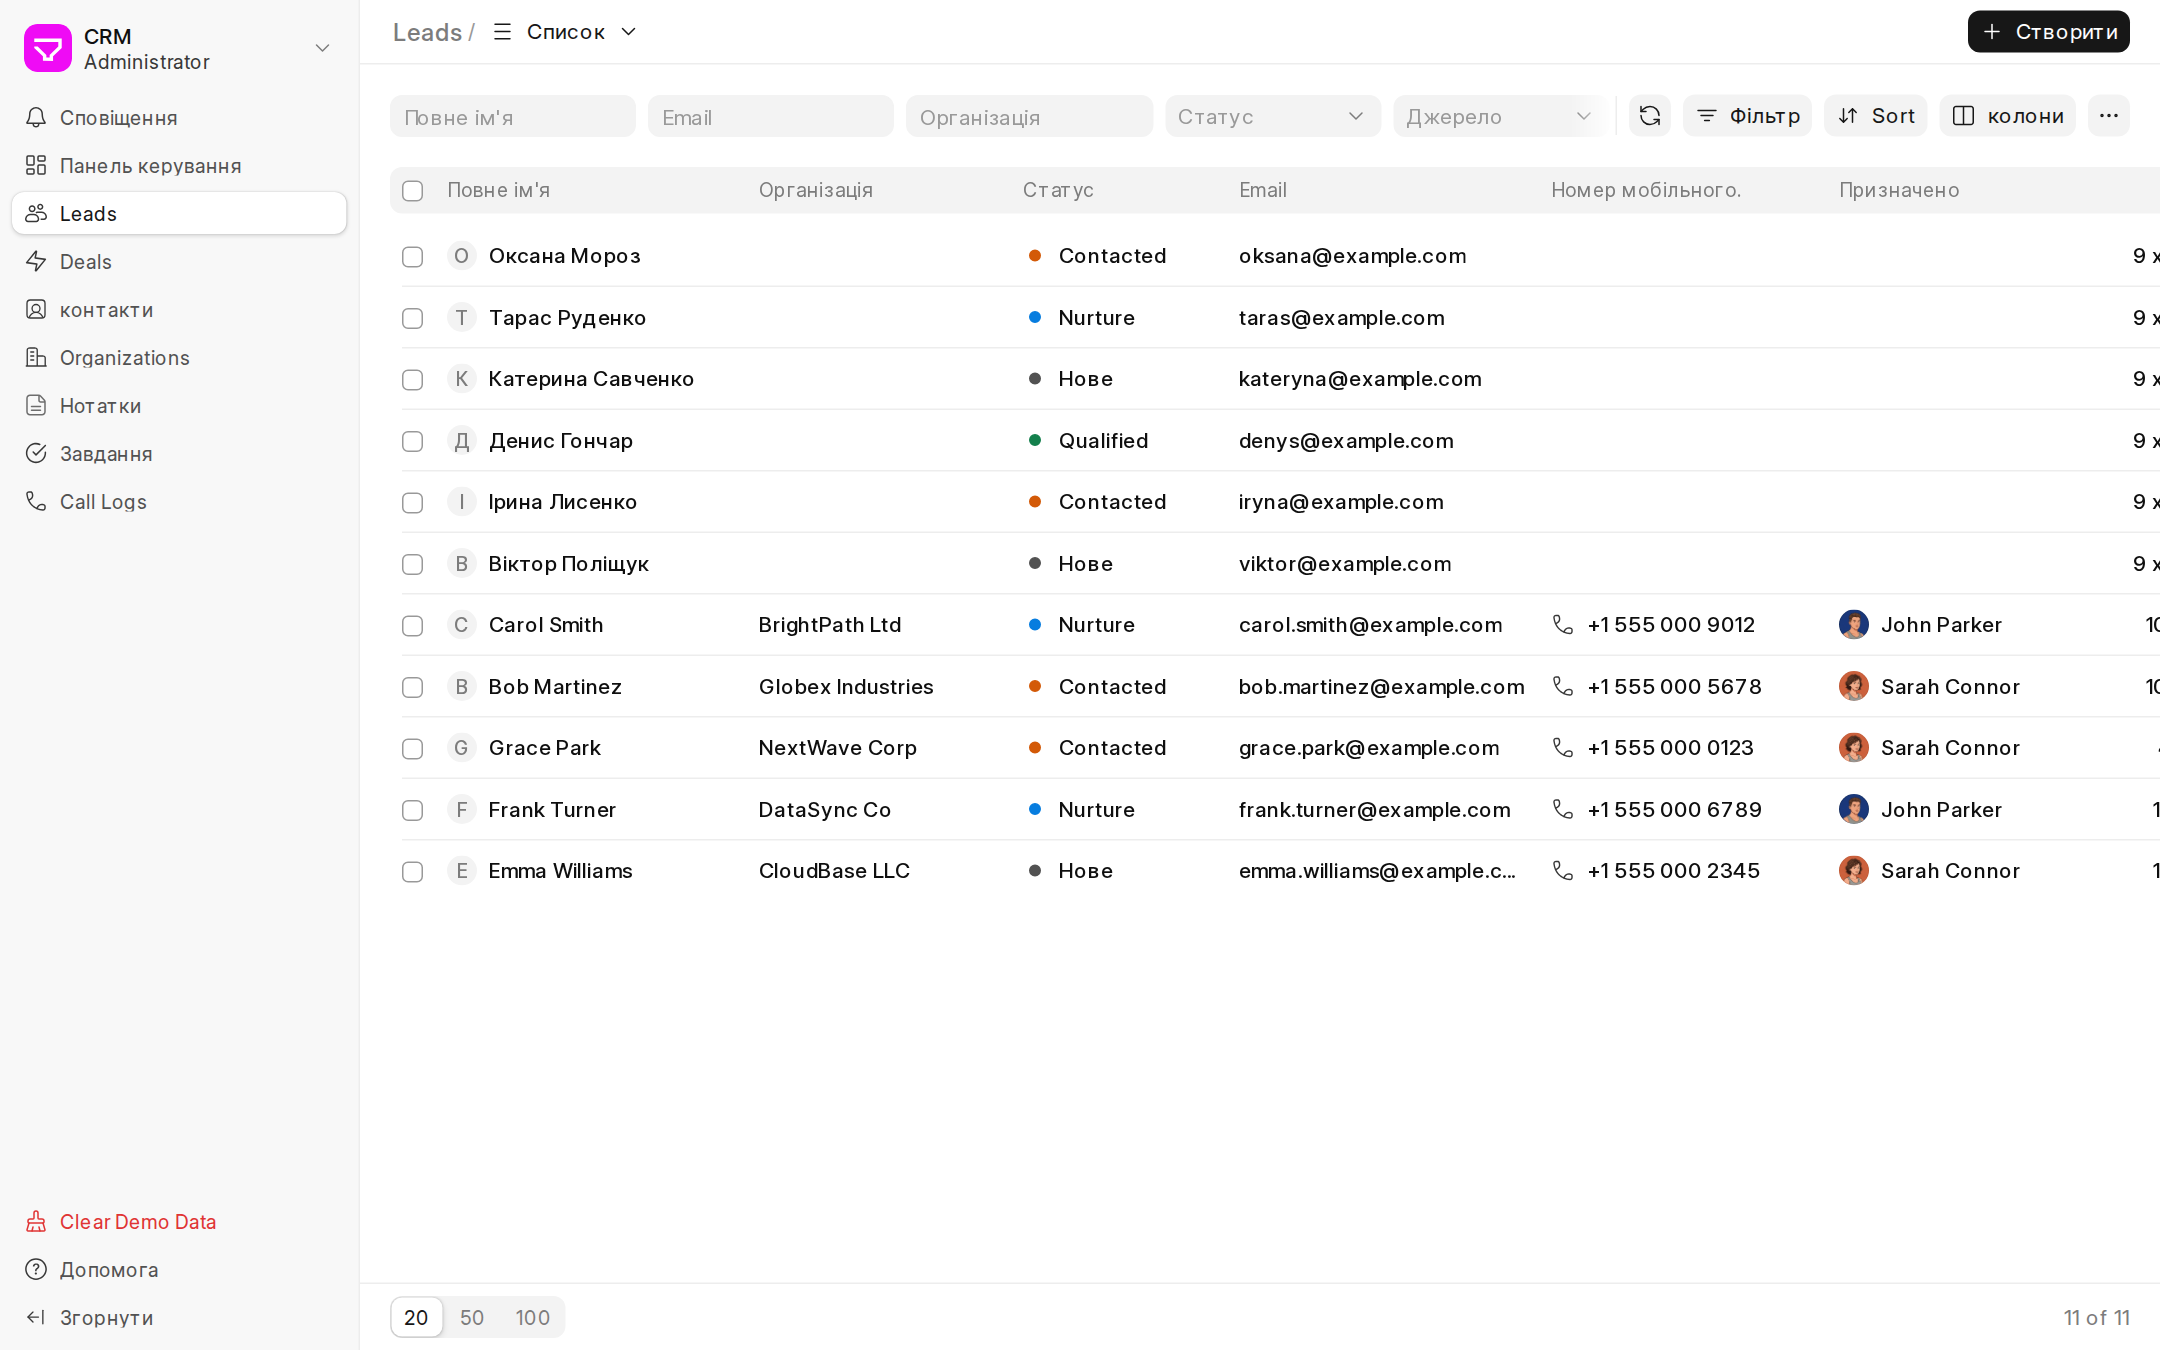Image resolution: width=2160 pixels, height=1350 pixels.
Task: Check the box for Оксана Мороз
Action: pyautogui.click(x=412, y=257)
